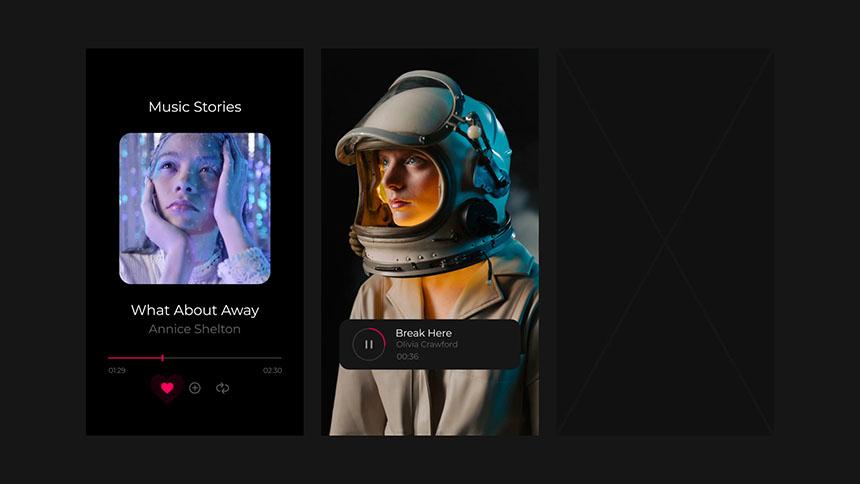Click the Music Stories heading
Viewport: 860px width, 484px height.
pyautogui.click(x=195, y=107)
